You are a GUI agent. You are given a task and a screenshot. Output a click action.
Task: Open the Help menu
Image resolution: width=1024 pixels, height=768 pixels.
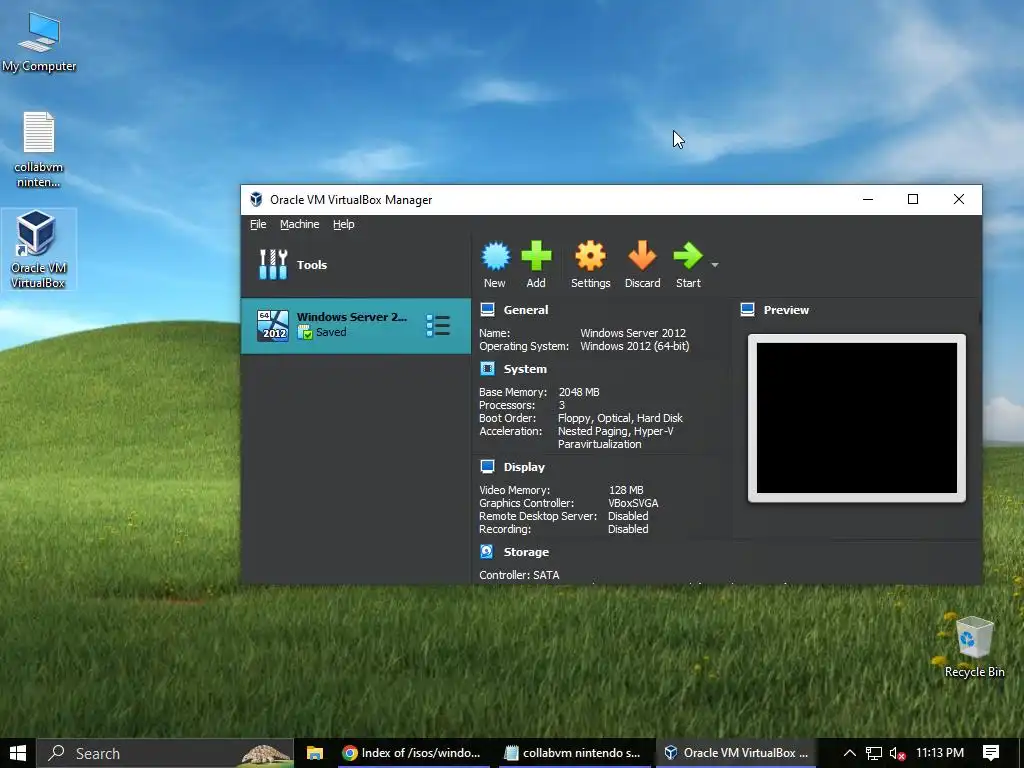pos(344,224)
